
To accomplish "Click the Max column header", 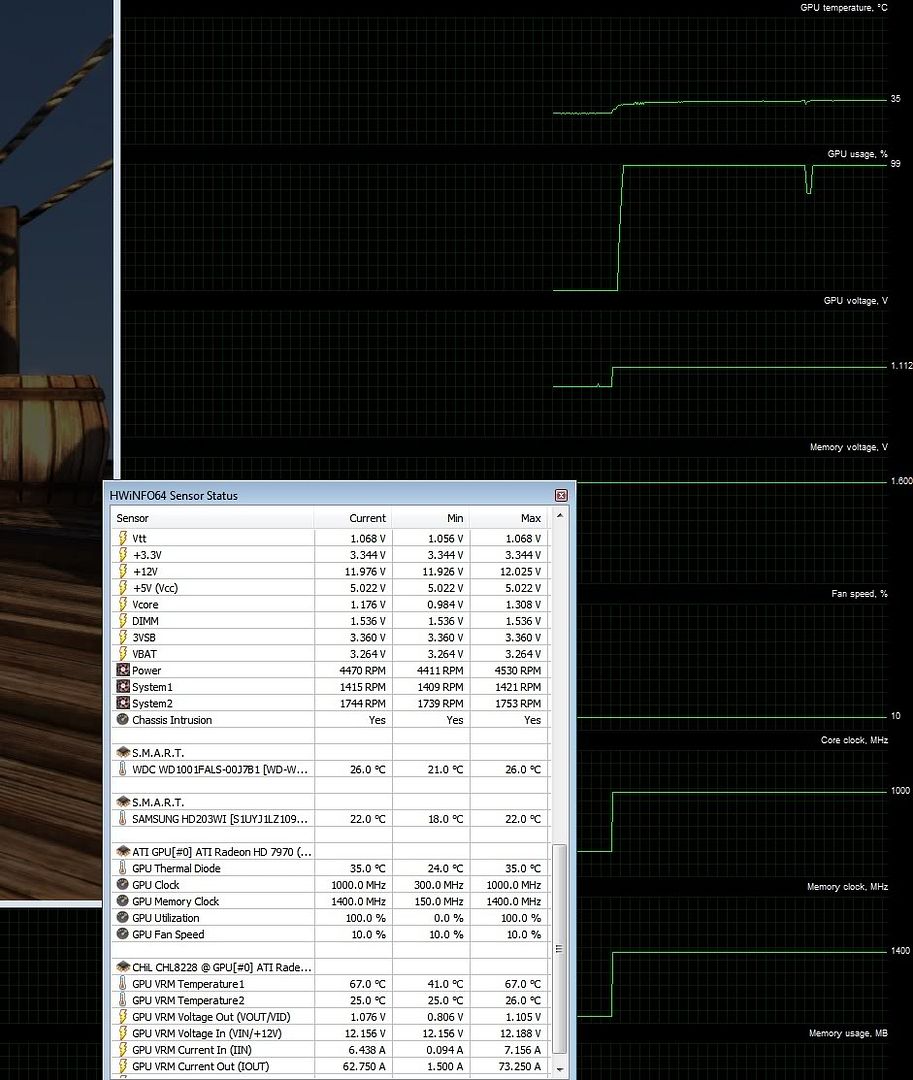I will click(510, 518).
